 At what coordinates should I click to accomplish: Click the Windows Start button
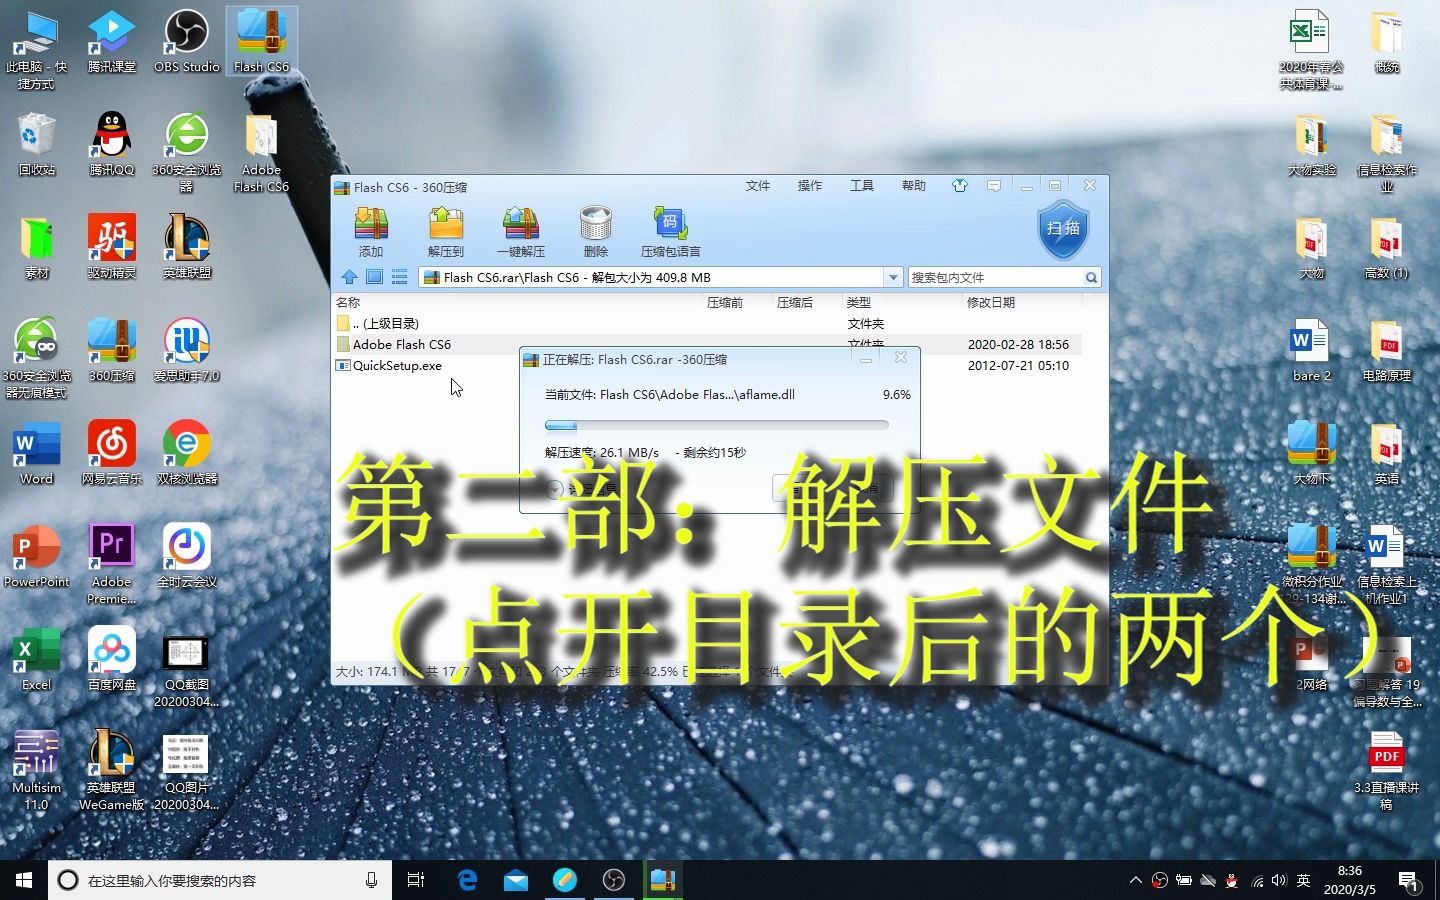click(x=24, y=880)
